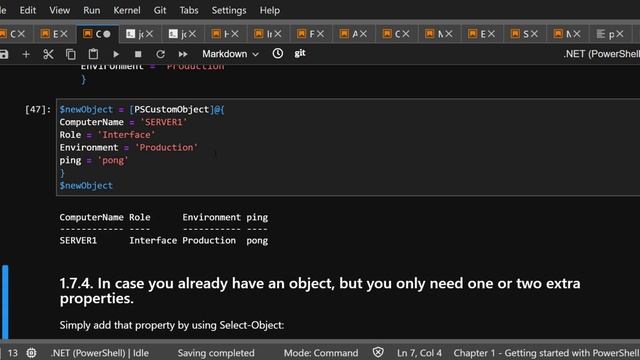
Task: Close the tab labeled S
Action: [x=534, y=34]
